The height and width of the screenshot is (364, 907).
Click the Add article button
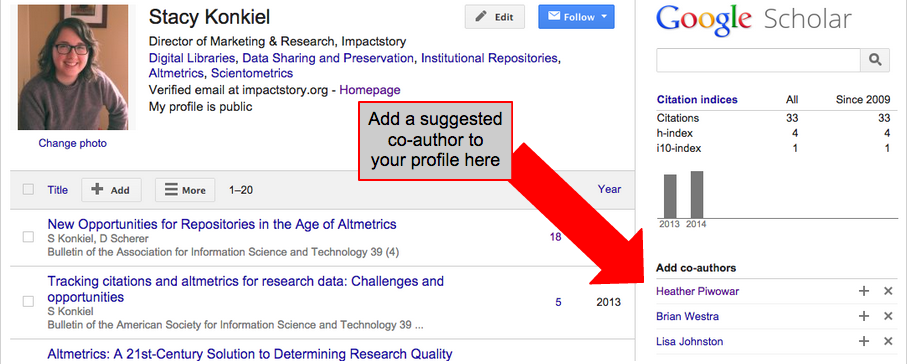(x=111, y=190)
